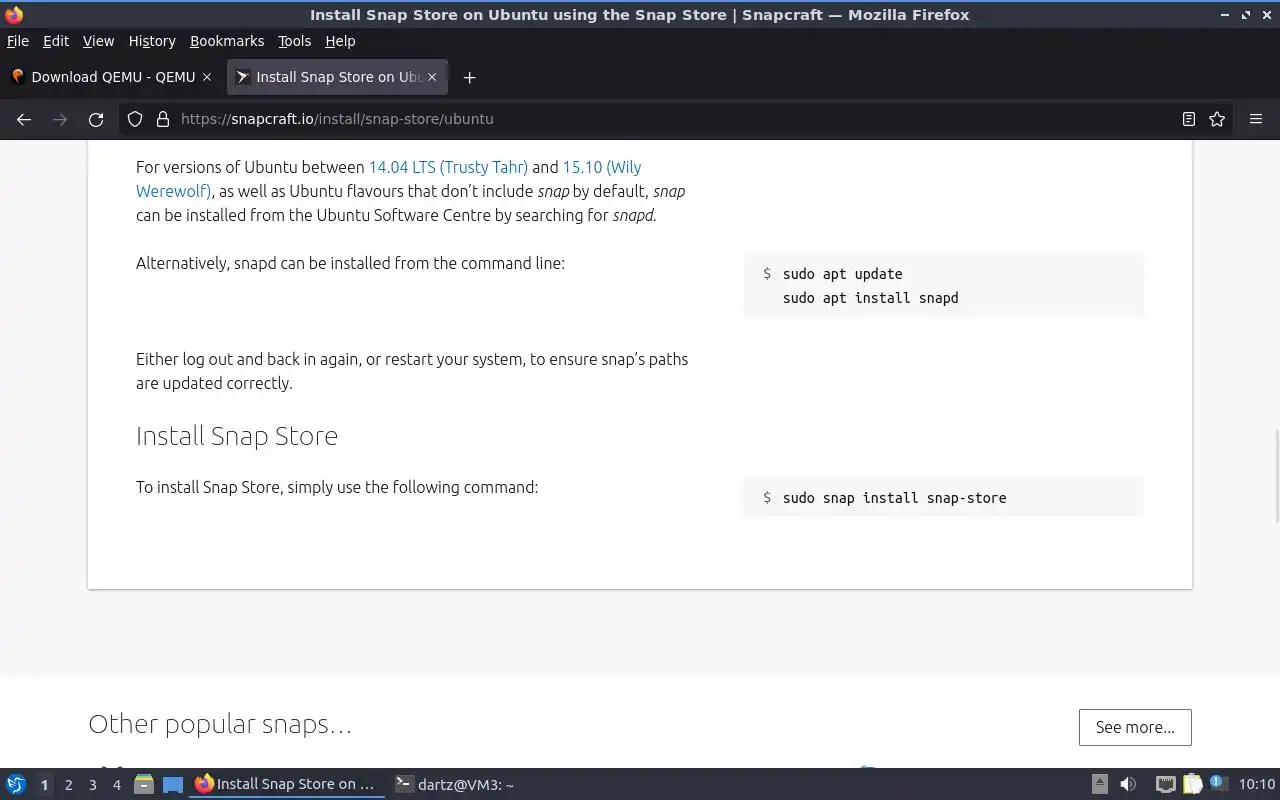Open the wired network tray icon

(x=1165, y=785)
